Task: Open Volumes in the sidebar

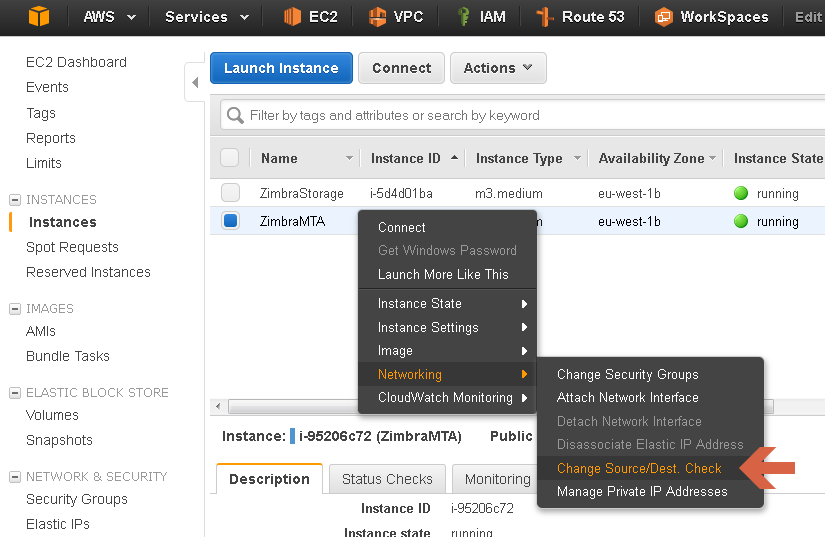Action: 52,416
